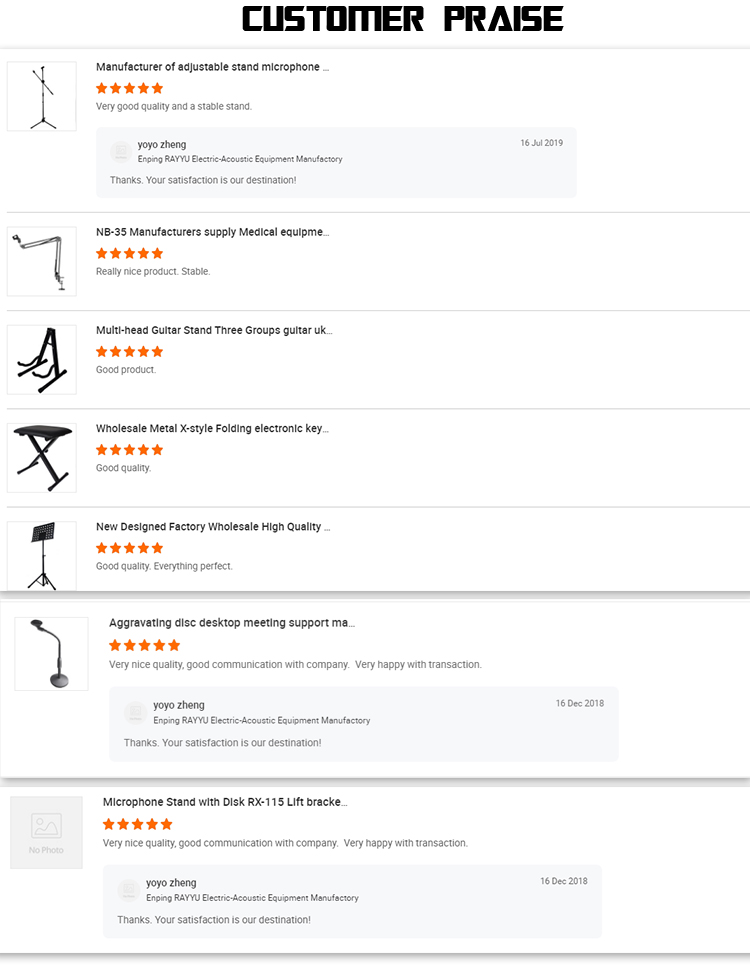Click the music sheet stand thumbnail
Image resolution: width=750 pixels, height=965 pixels.
[42, 555]
